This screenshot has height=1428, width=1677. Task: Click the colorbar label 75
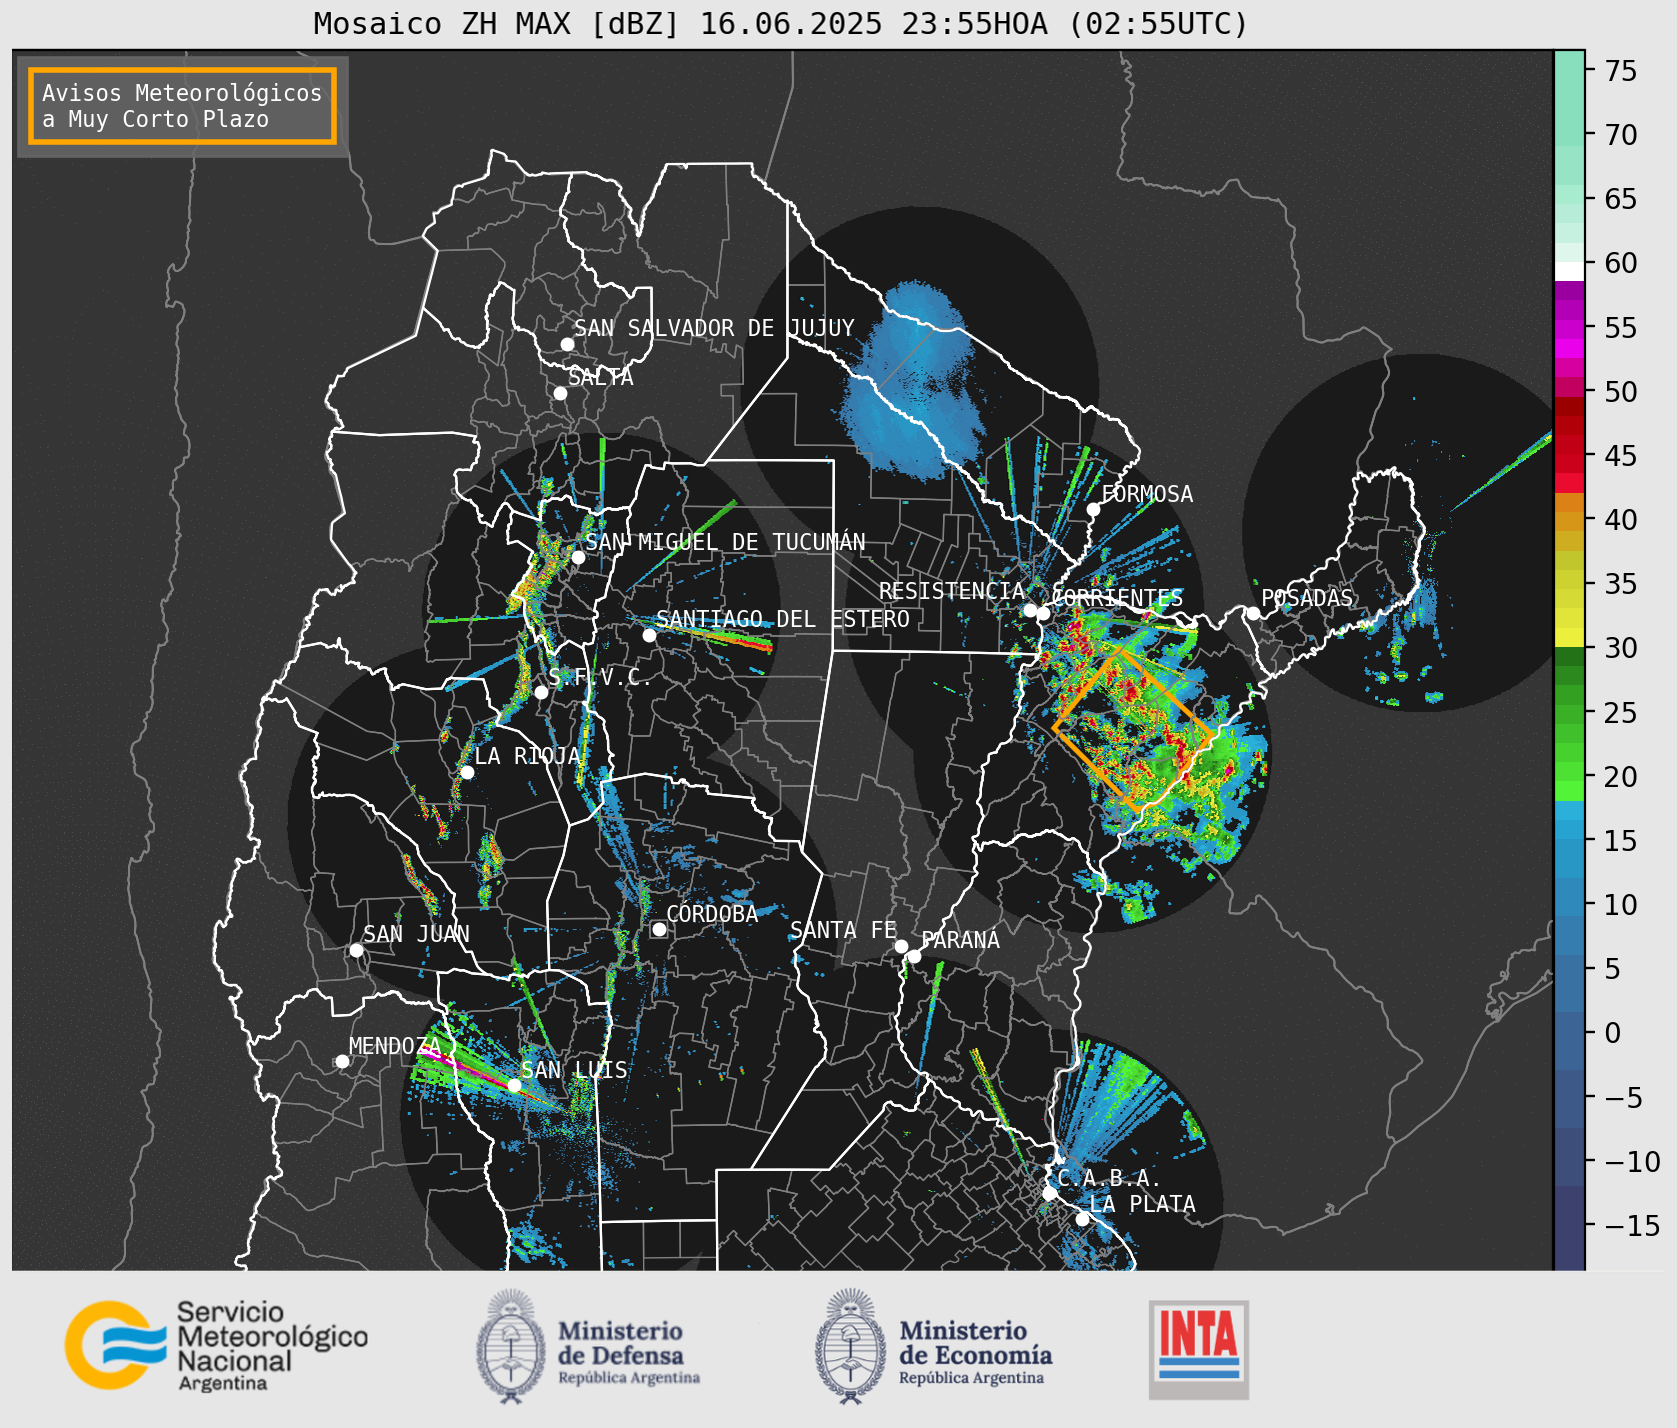(1621, 71)
